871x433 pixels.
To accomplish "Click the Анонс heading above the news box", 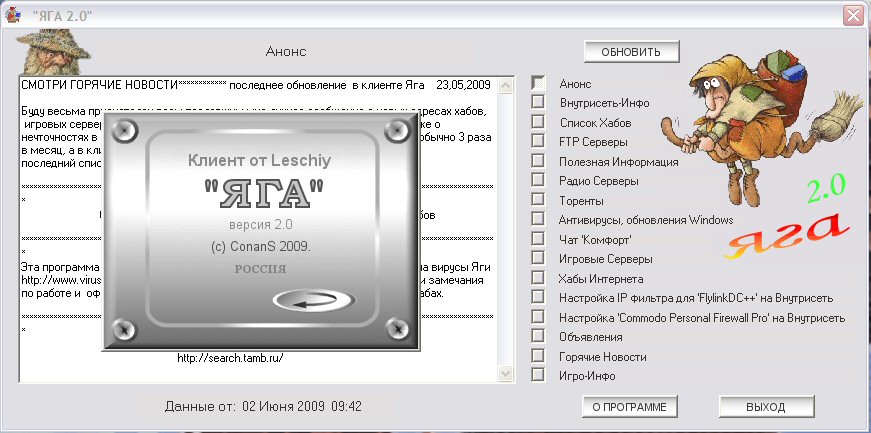I will click(286, 52).
